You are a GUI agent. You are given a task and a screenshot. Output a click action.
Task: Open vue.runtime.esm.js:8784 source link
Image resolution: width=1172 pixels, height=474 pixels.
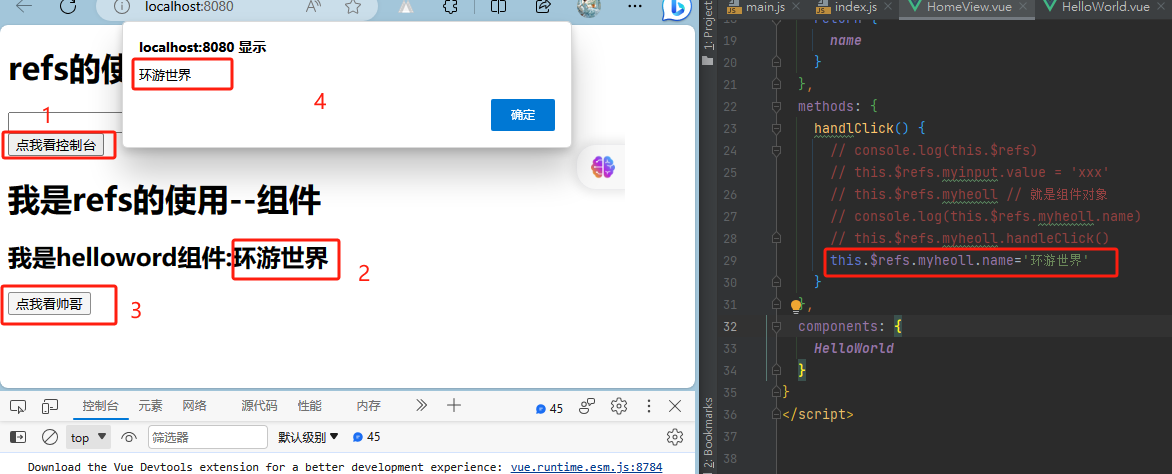click(x=586, y=467)
